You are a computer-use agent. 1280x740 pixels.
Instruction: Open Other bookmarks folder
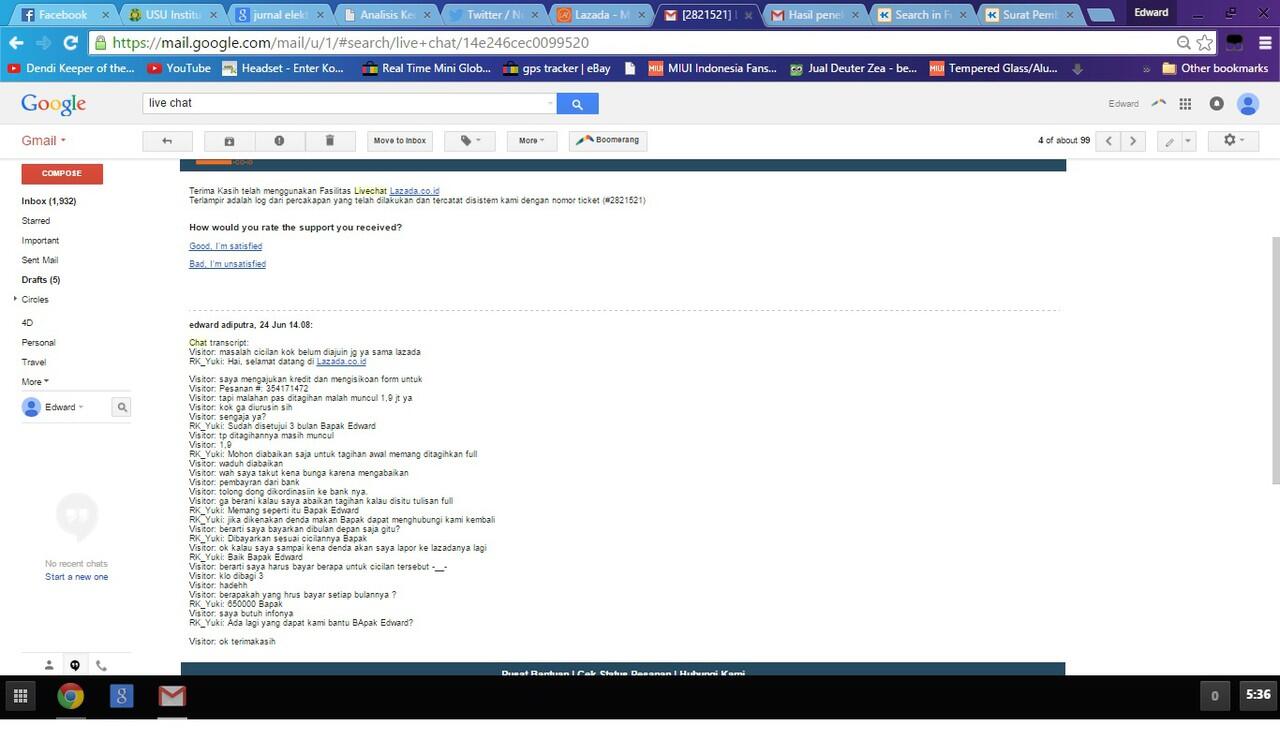coord(1215,68)
